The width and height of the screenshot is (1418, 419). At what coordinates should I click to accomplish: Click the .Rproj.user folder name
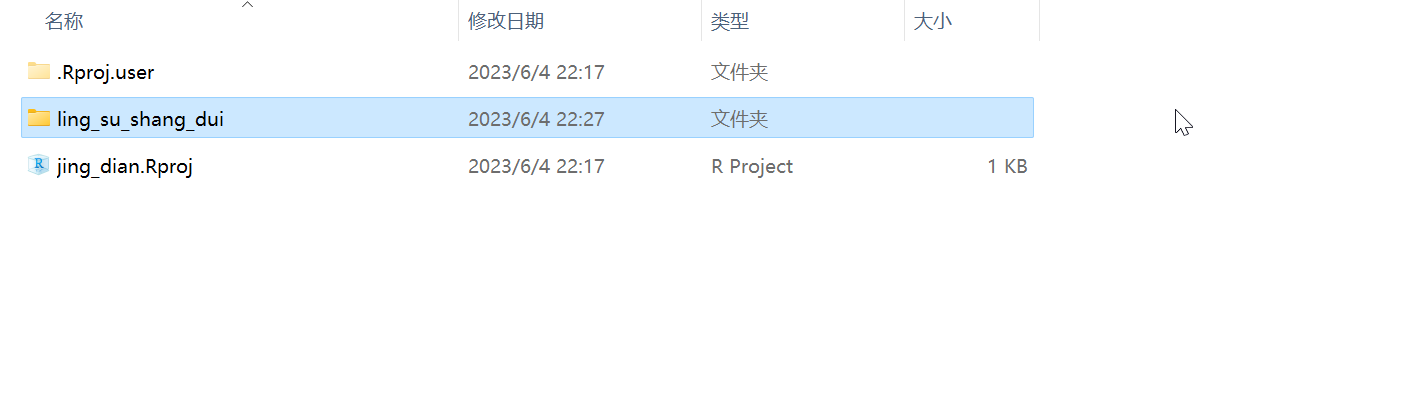[x=105, y=72]
